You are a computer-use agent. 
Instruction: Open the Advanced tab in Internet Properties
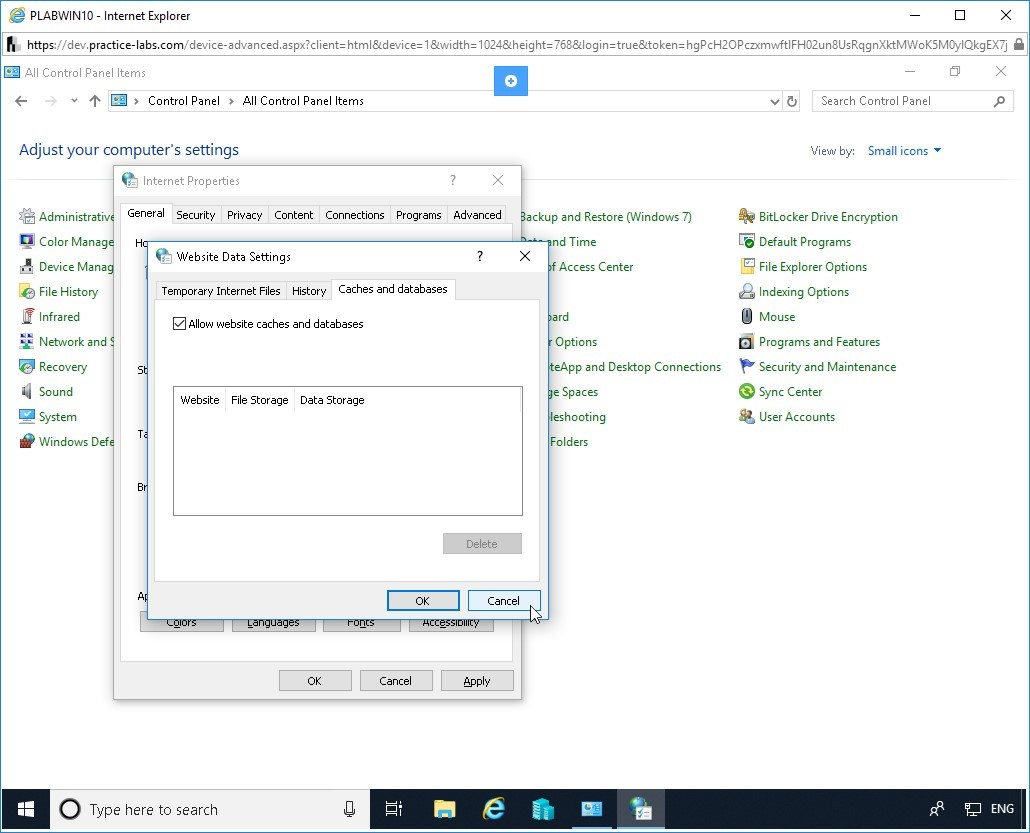[x=477, y=215]
